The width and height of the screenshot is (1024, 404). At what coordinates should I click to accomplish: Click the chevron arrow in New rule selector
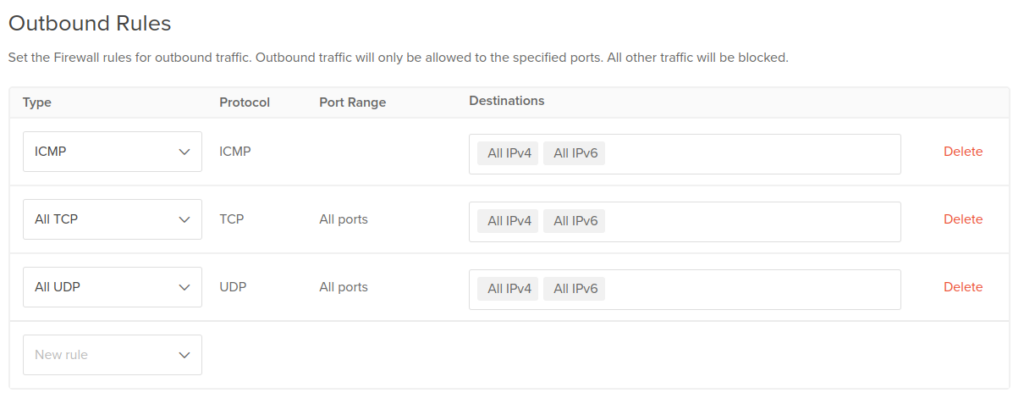(184, 356)
